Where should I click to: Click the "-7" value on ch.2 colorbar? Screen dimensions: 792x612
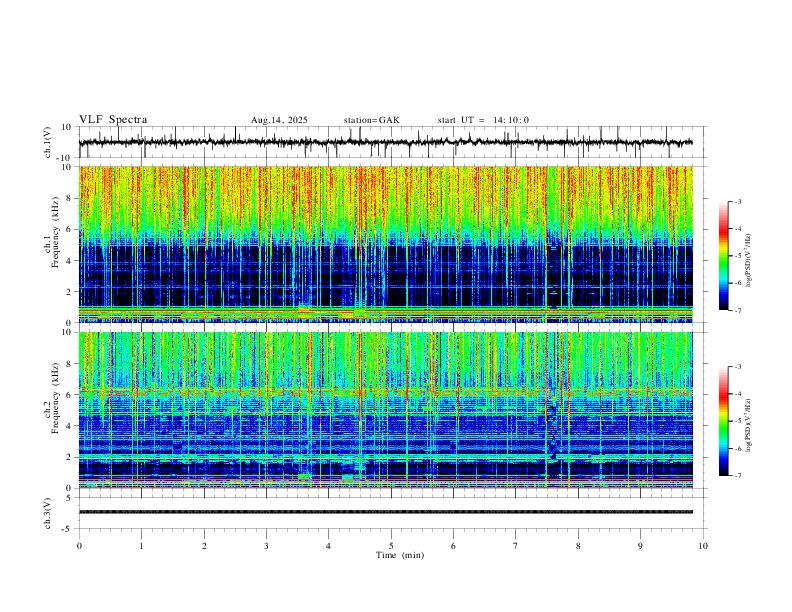coord(737,476)
